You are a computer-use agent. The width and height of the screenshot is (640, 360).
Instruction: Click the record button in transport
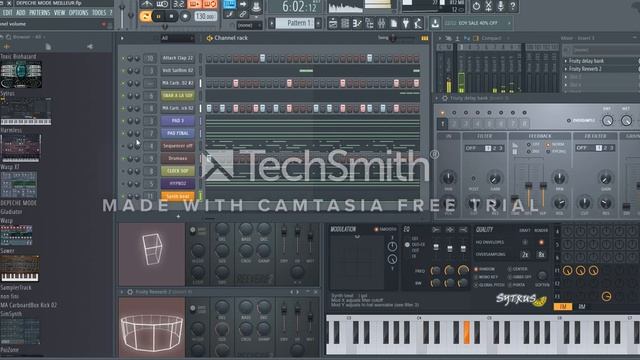185,16
